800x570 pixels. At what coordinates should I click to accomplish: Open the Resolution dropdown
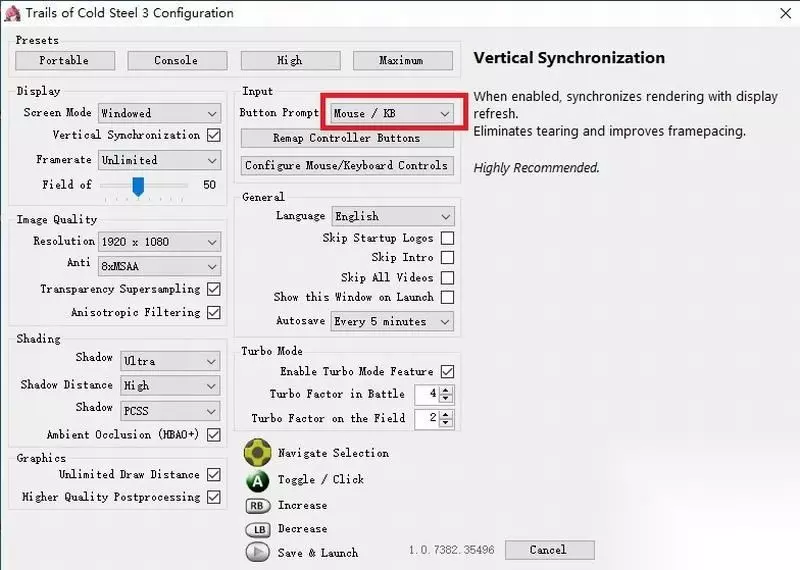[159, 242]
